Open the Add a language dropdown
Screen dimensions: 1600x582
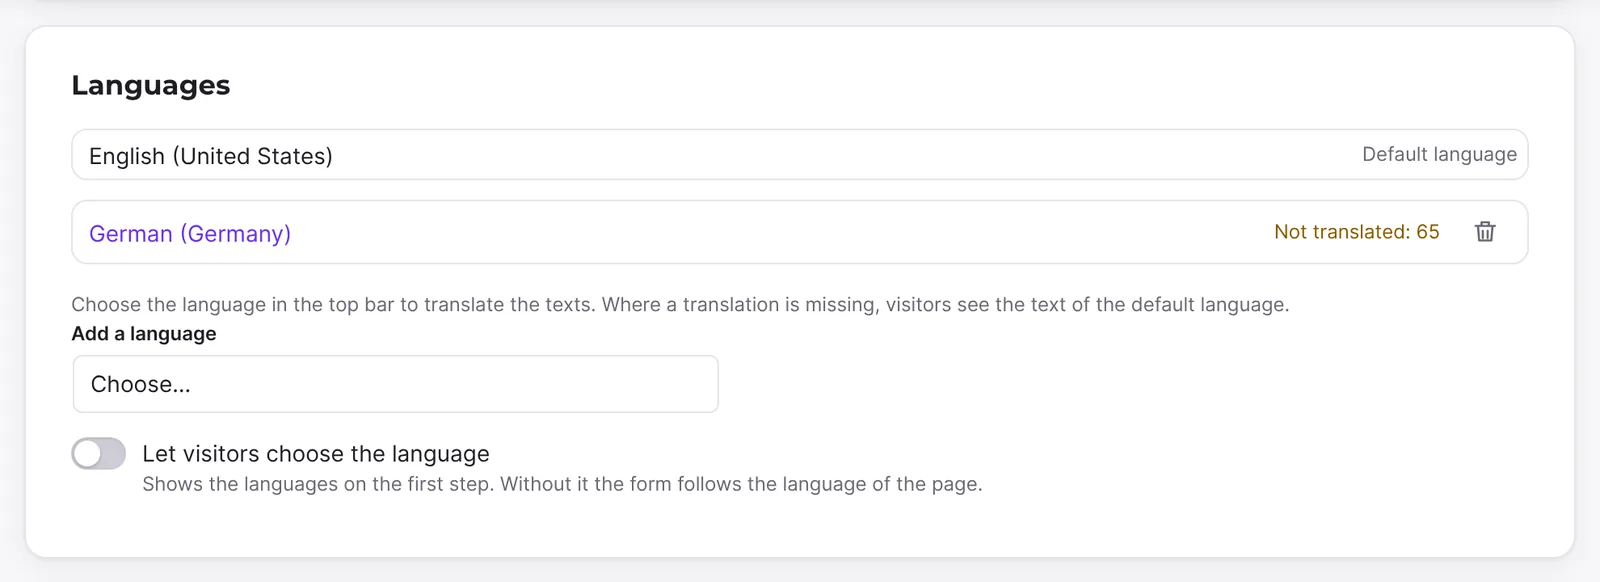point(396,384)
